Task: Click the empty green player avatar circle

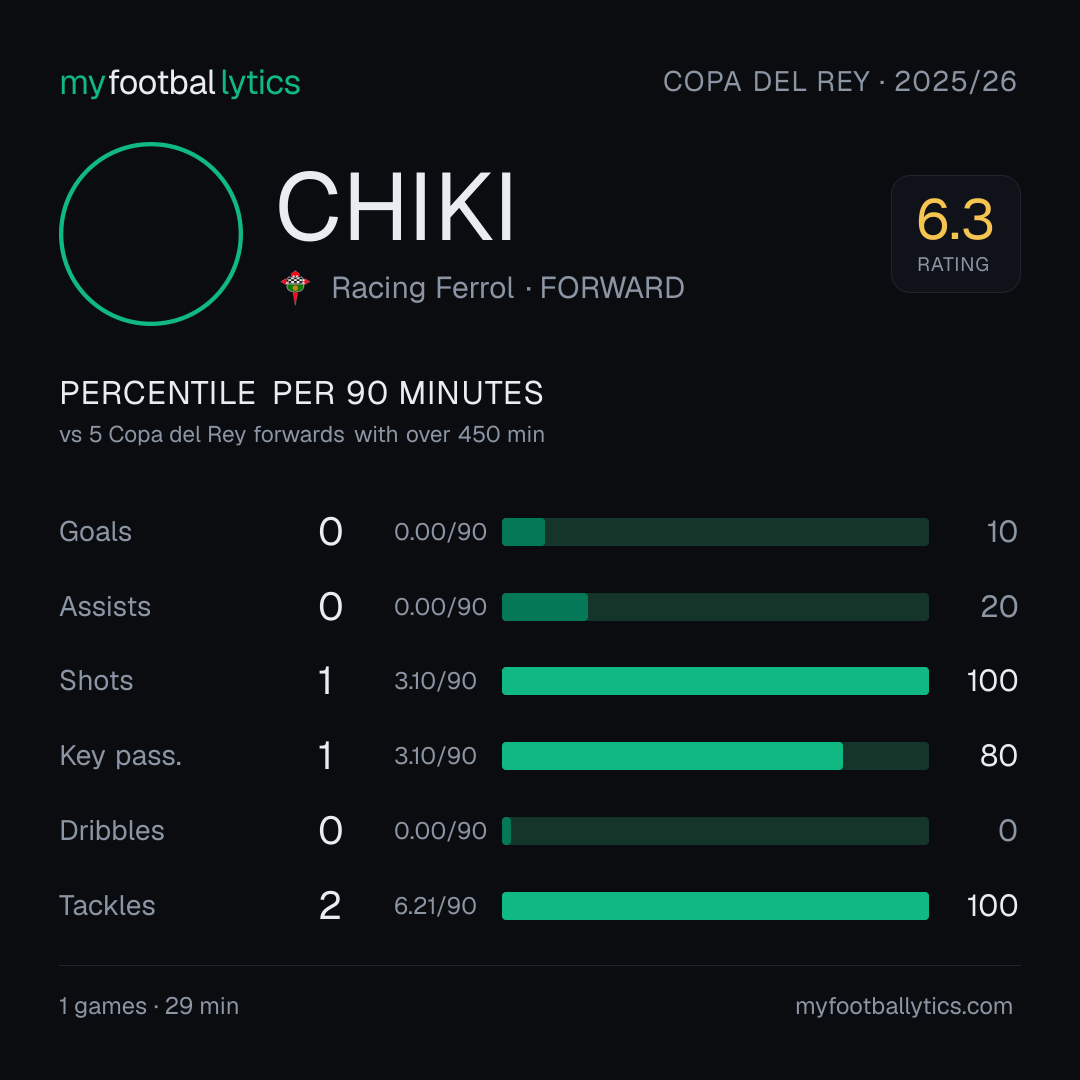Action: click(x=151, y=233)
